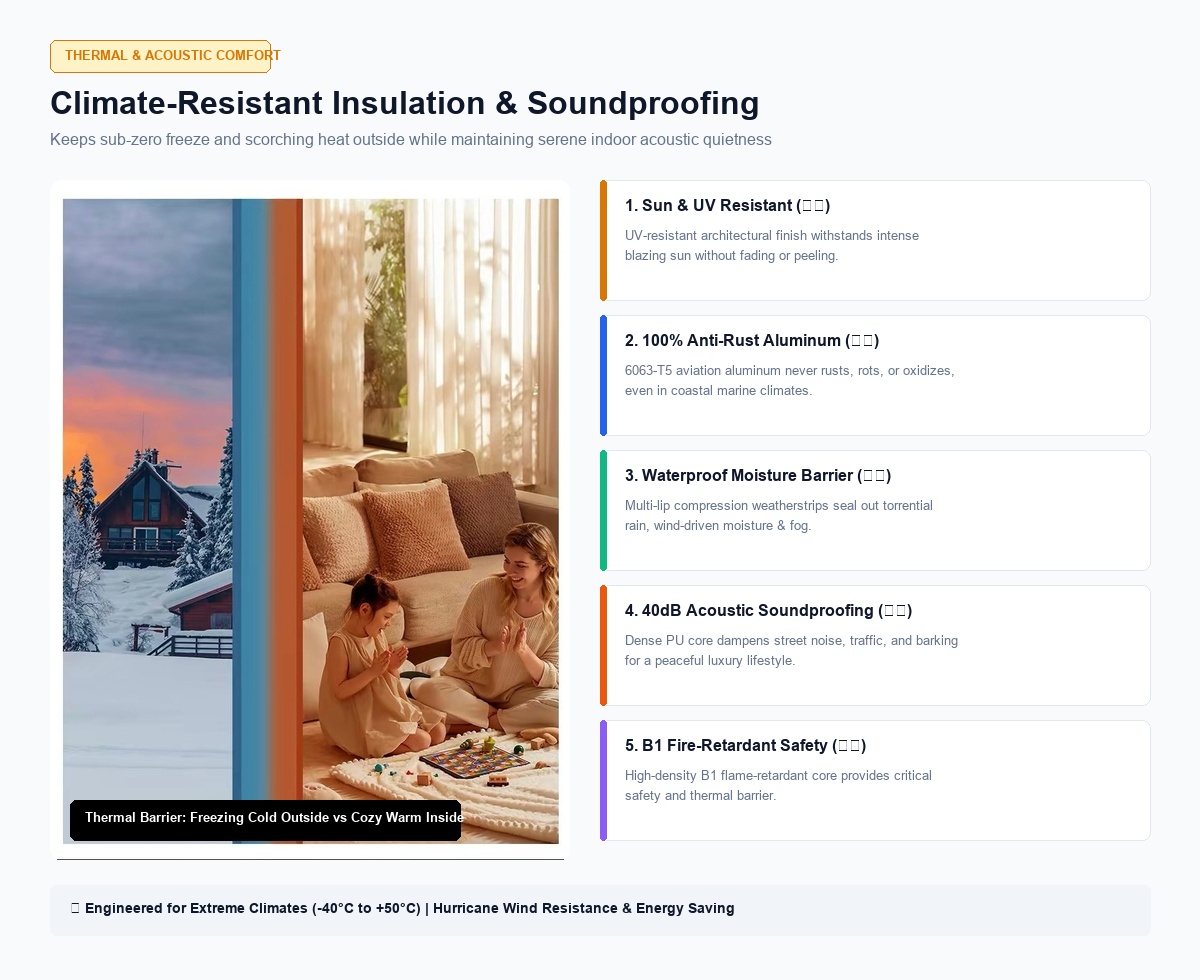Select the 100% Anti-Rust Aluminum title

pos(752,340)
